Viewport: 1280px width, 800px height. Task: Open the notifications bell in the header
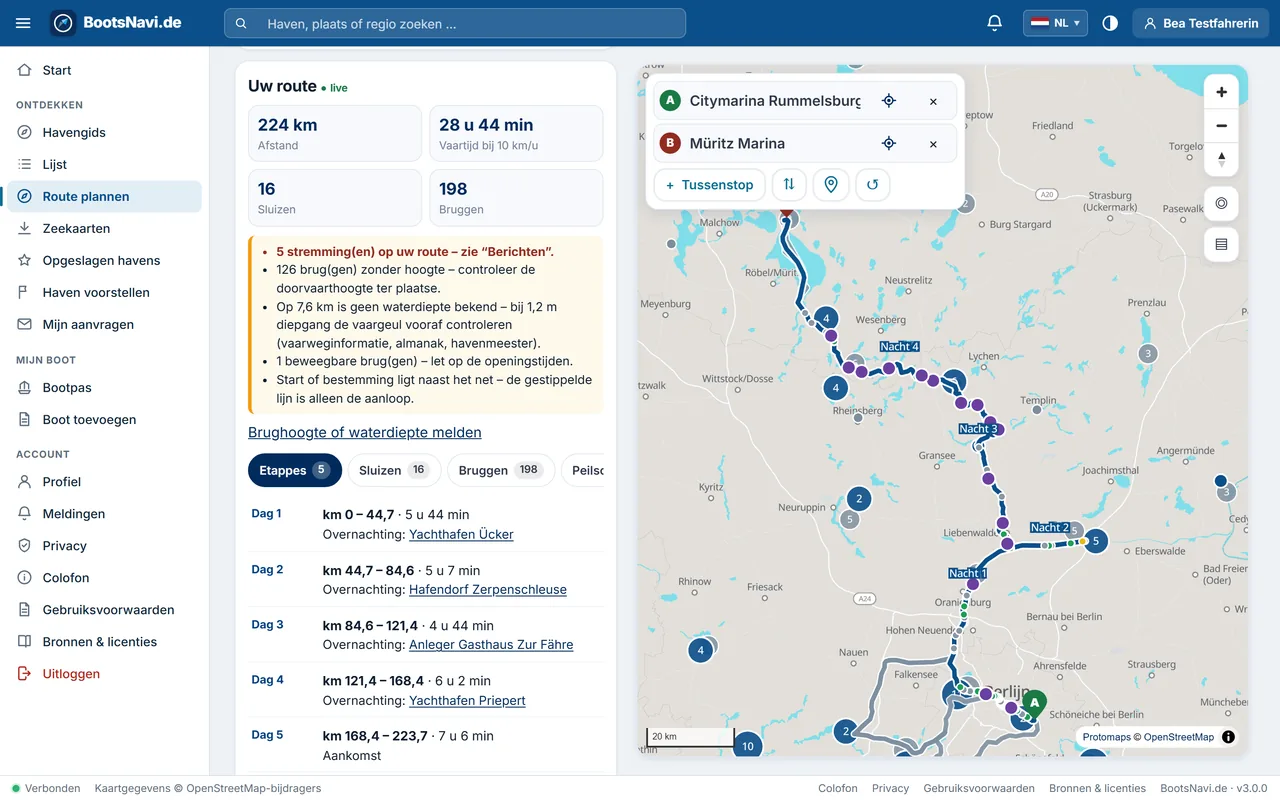994,23
